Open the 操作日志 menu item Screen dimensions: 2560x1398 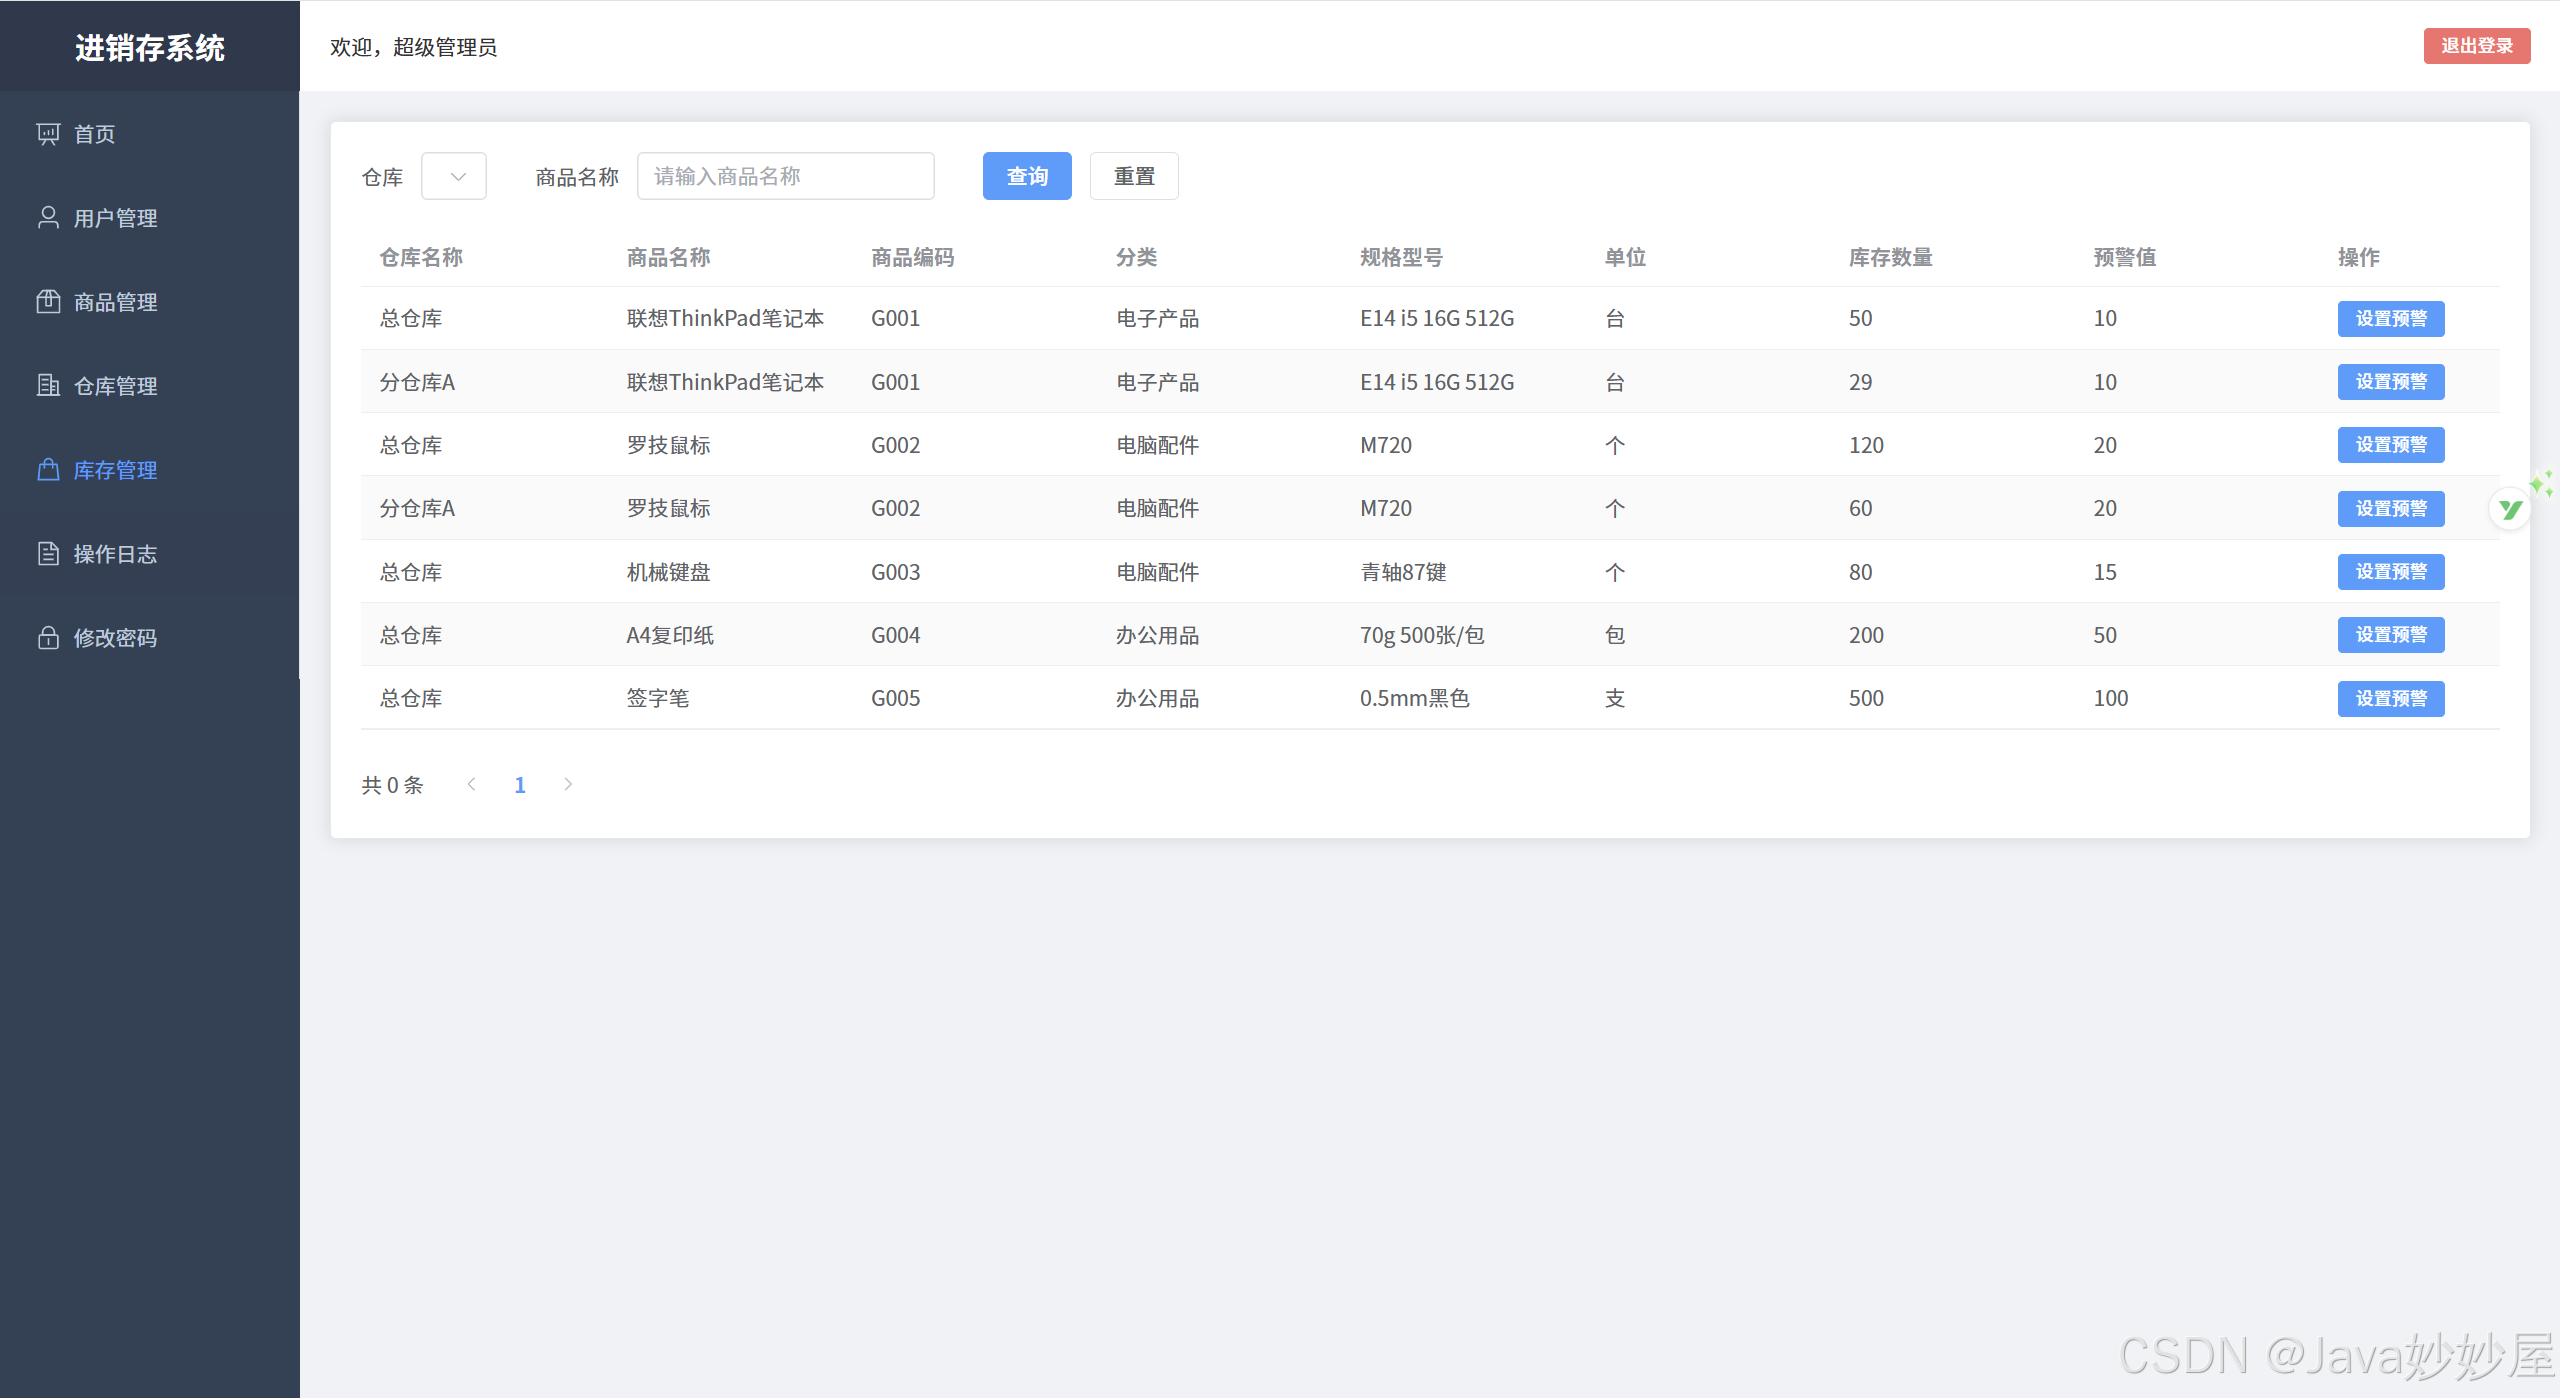pyautogui.click(x=150, y=554)
